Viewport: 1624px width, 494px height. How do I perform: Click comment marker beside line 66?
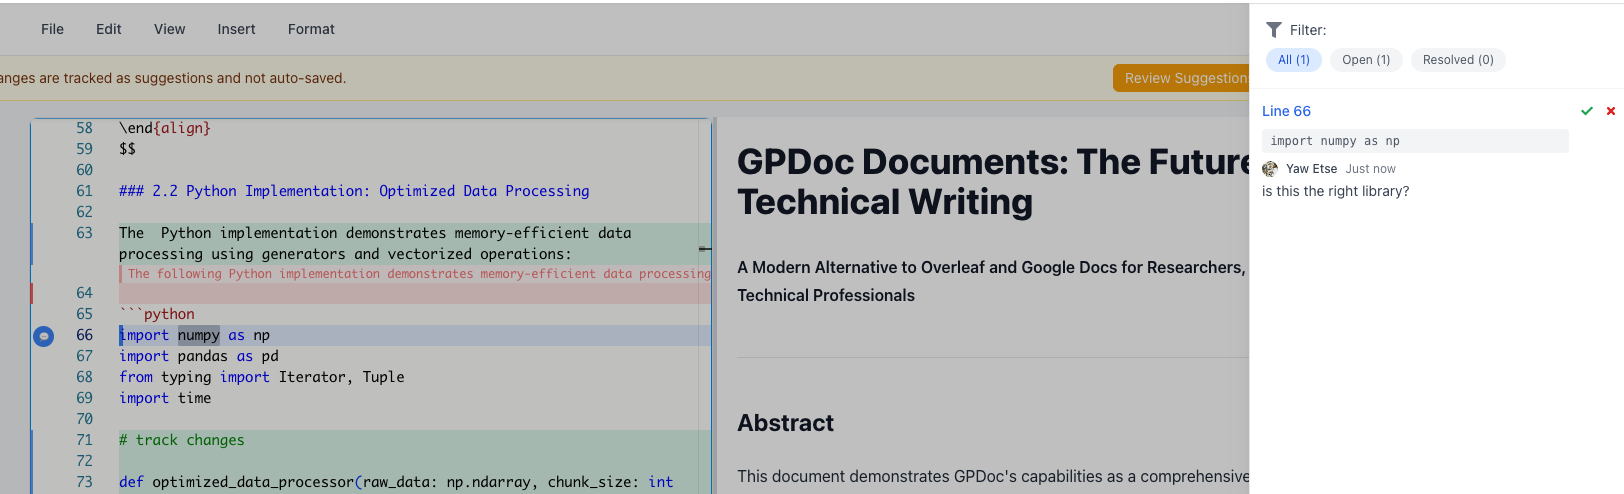pyautogui.click(x=44, y=336)
